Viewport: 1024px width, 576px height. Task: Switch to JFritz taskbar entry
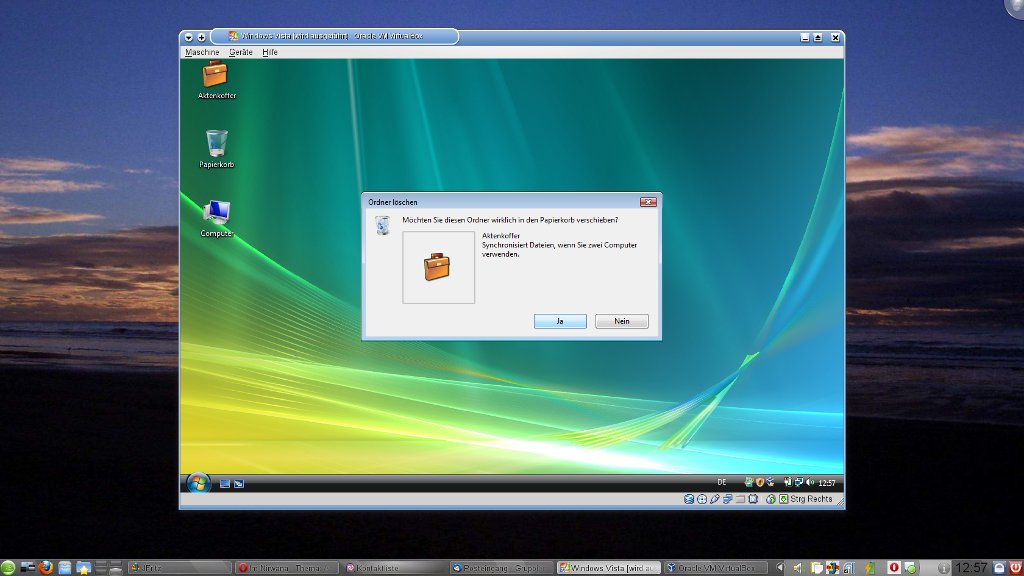click(x=180, y=568)
